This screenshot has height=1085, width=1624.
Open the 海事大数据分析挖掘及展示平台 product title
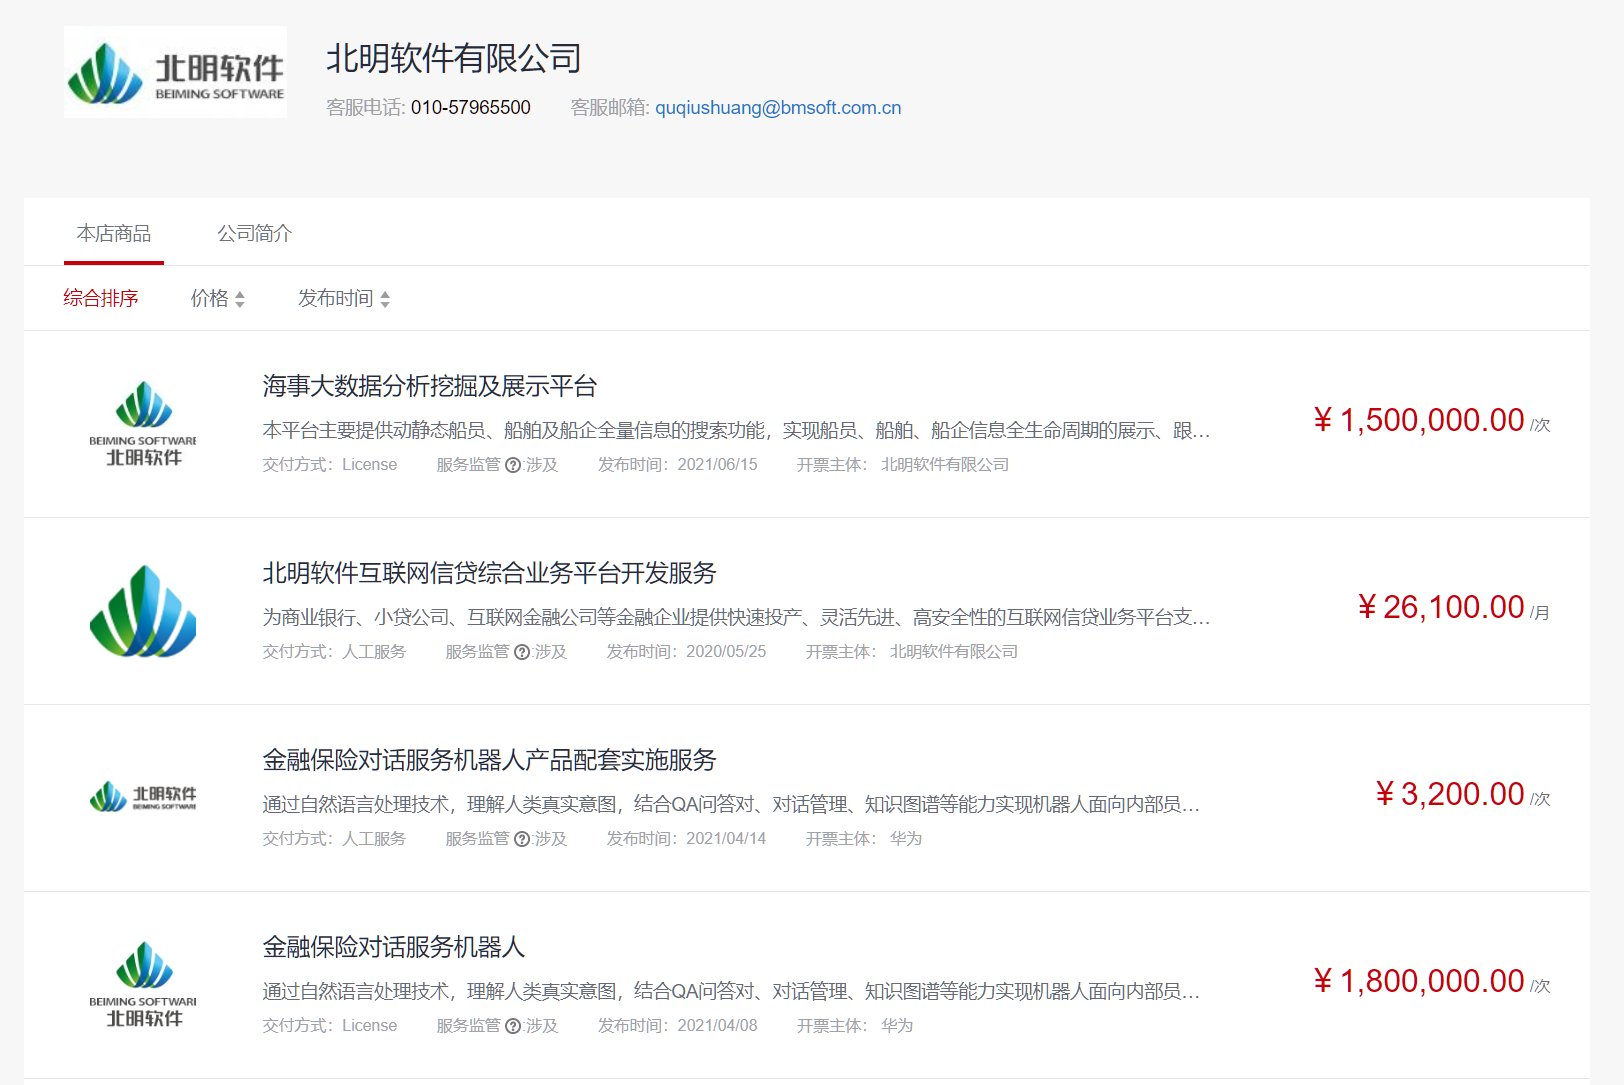click(x=430, y=386)
